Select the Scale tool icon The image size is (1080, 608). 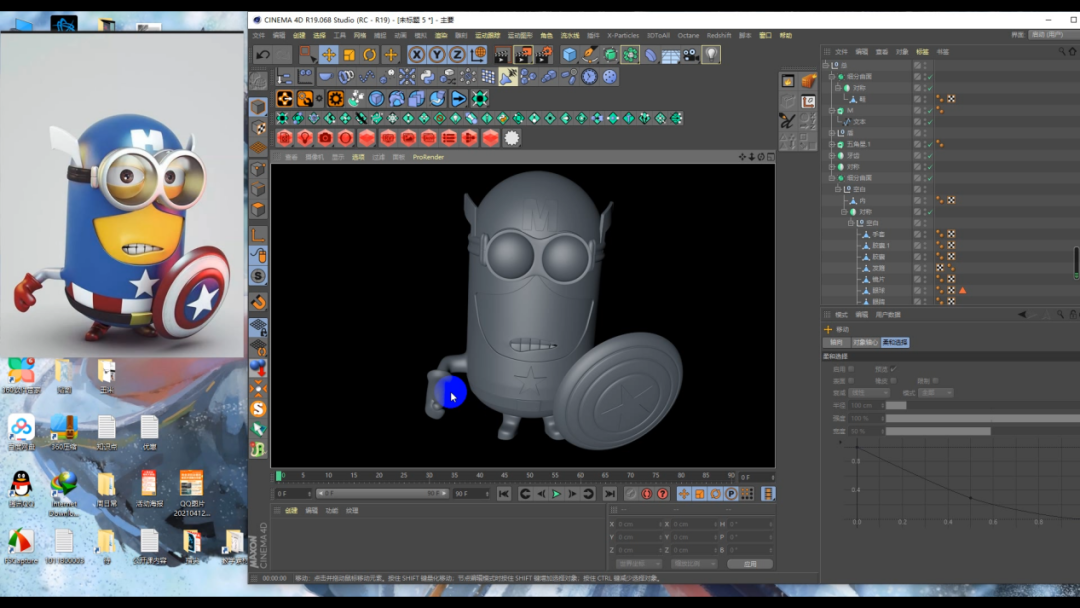(x=349, y=54)
